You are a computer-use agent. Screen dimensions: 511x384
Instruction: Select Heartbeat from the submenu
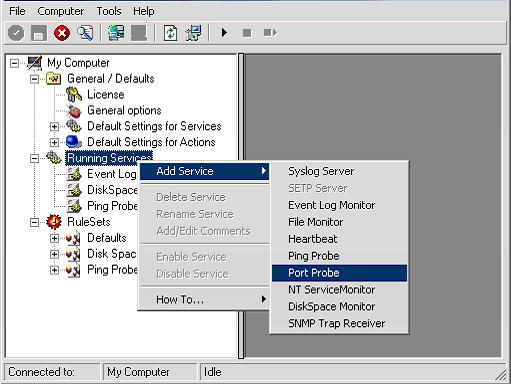(339, 239)
